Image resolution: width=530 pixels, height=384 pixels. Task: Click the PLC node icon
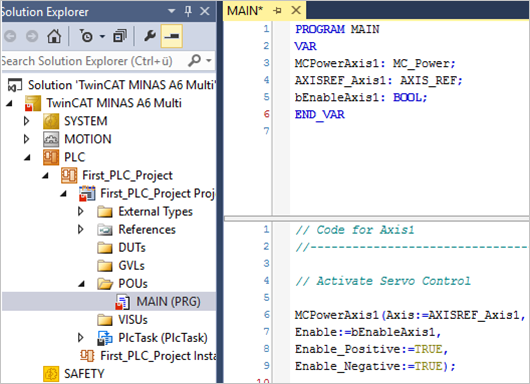pos(51,157)
